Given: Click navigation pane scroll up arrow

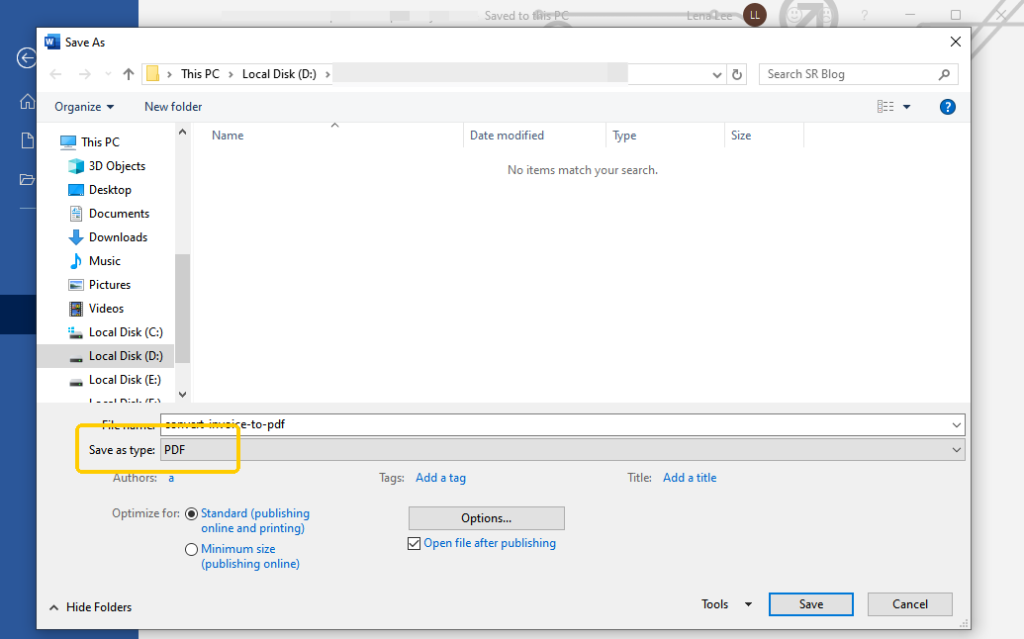Looking at the screenshot, I should coord(182,132).
